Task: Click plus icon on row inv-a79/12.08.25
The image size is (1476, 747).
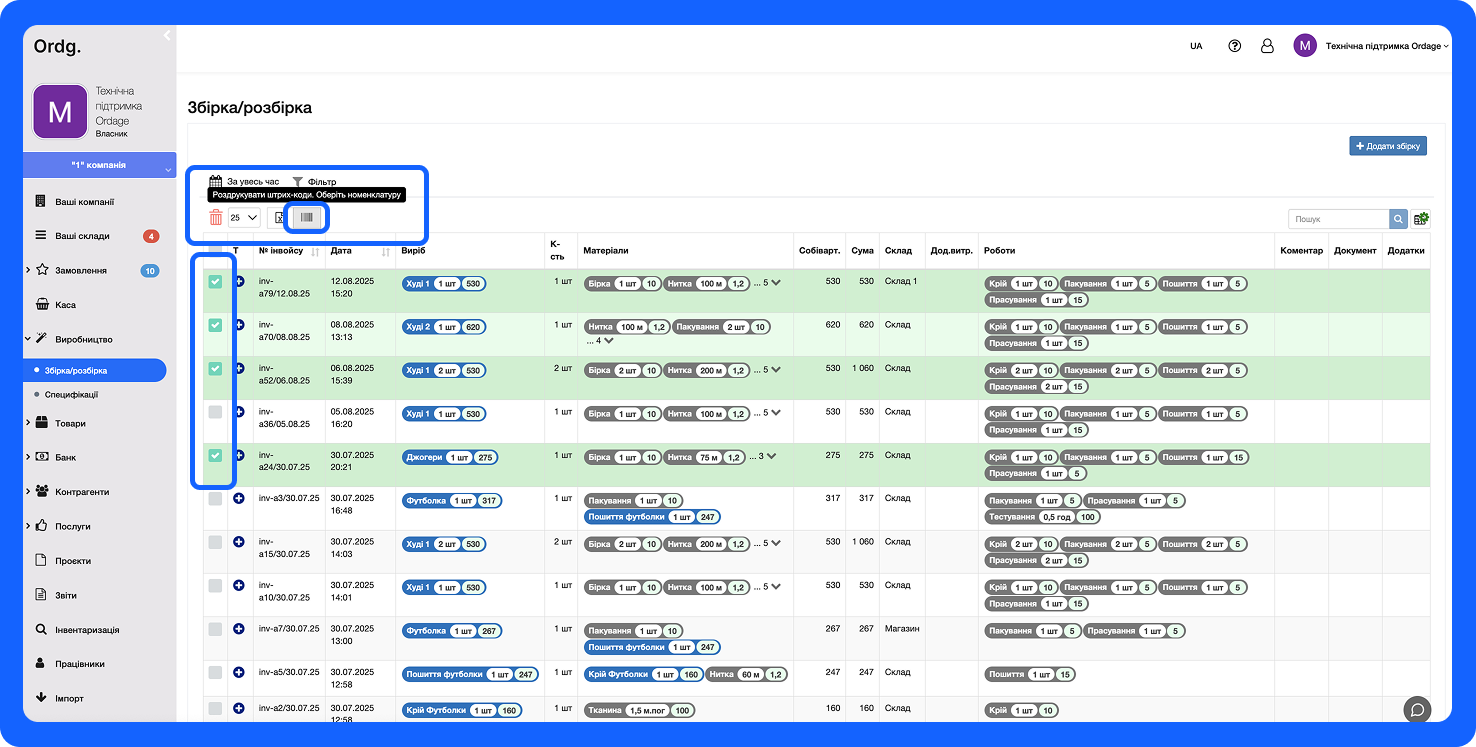Action: (x=238, y=282)
